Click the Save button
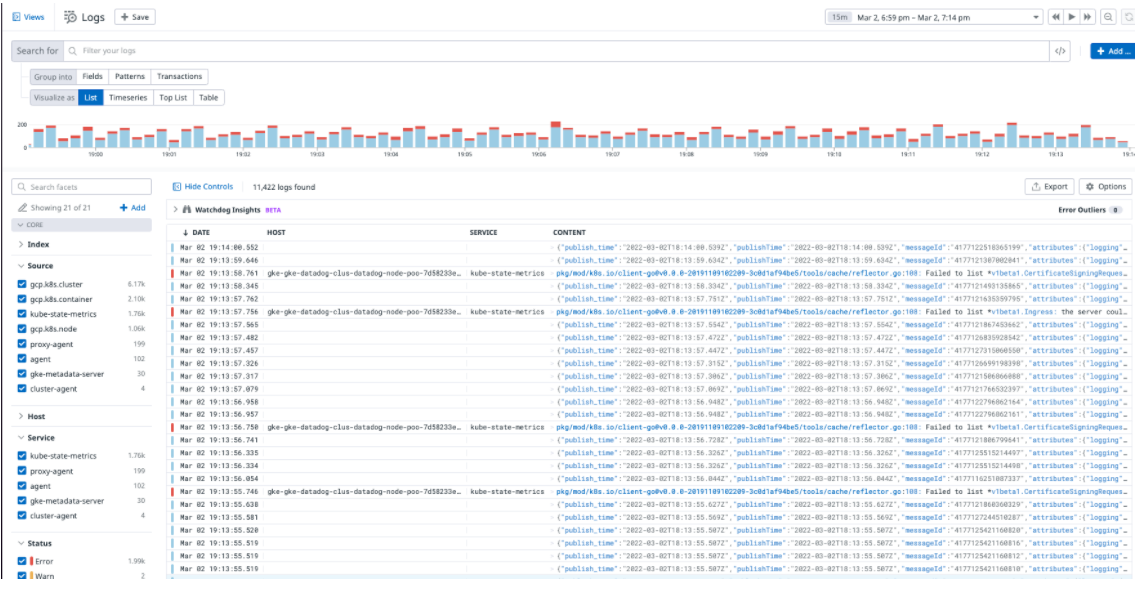The width and height of the screenshot is (1138, 594). coord(135,17)
